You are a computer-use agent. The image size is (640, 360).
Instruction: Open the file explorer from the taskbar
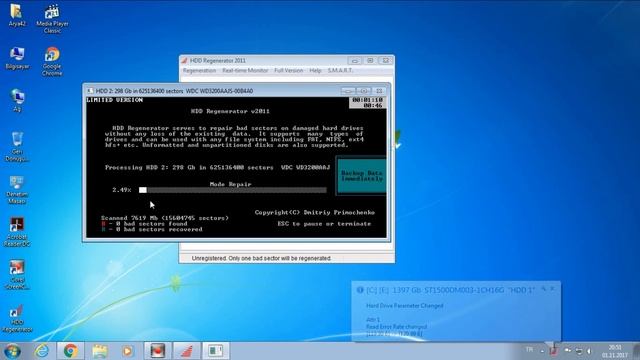pos(100,351)
